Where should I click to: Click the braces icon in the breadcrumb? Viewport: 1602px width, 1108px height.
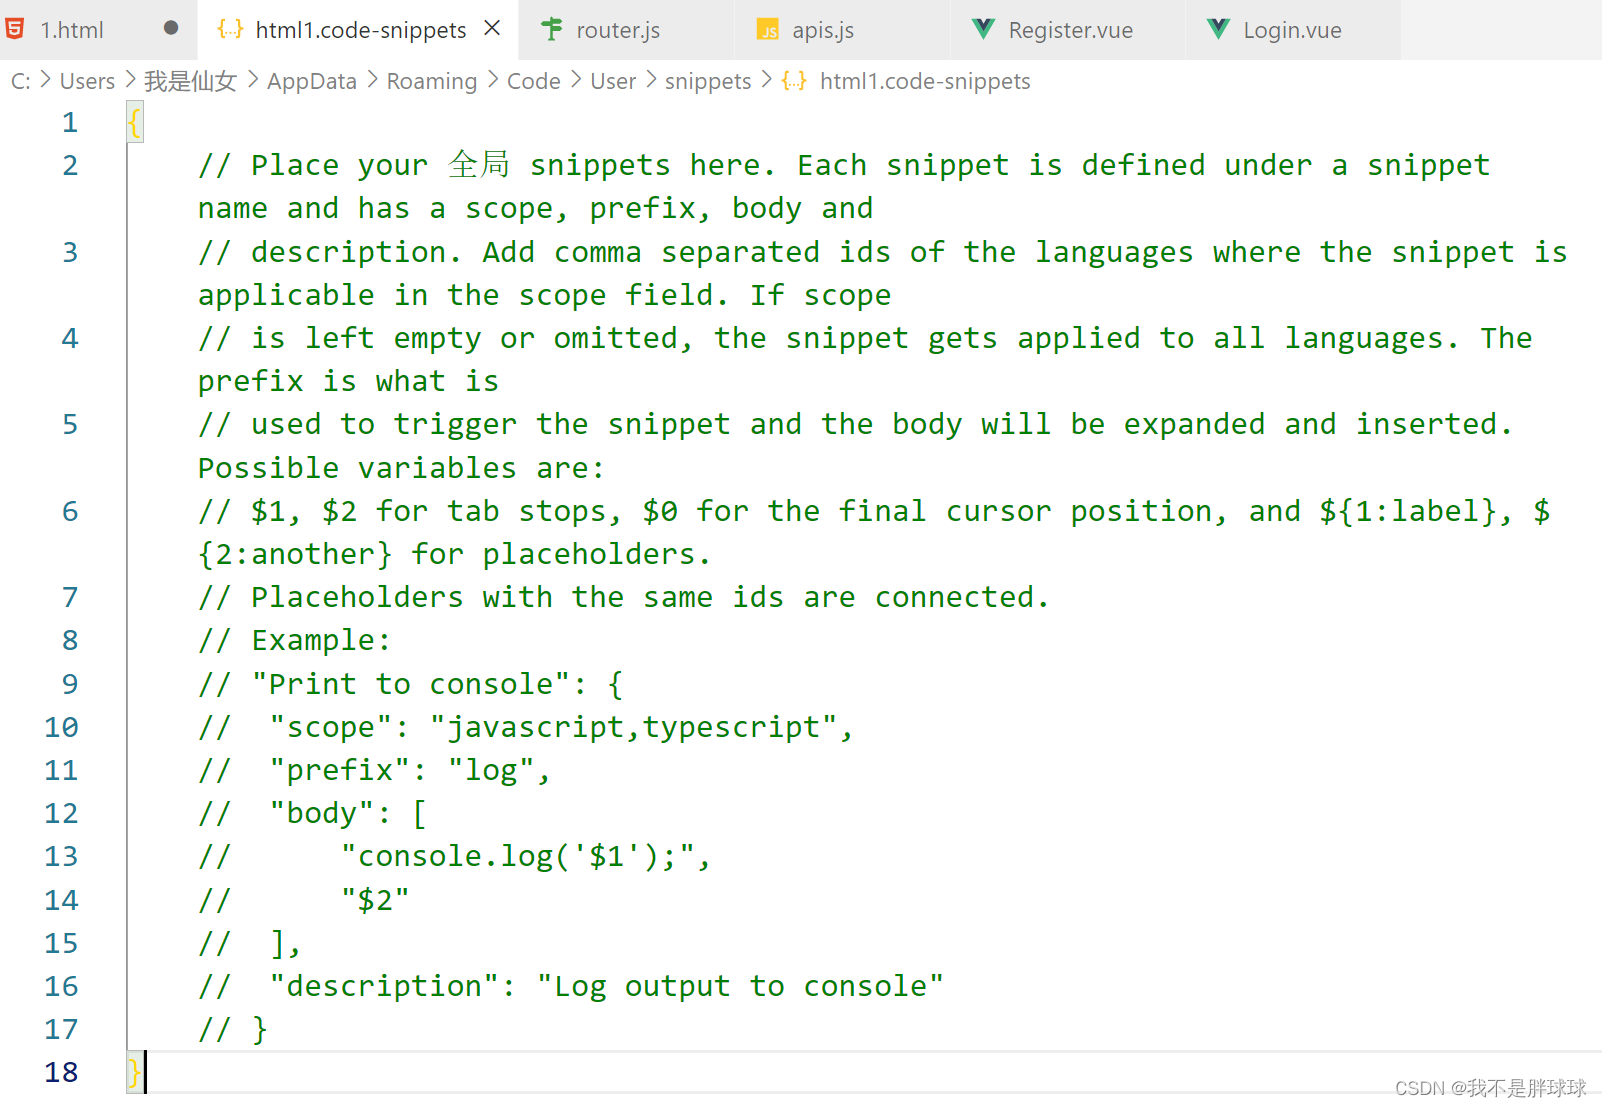click(794, 81)
